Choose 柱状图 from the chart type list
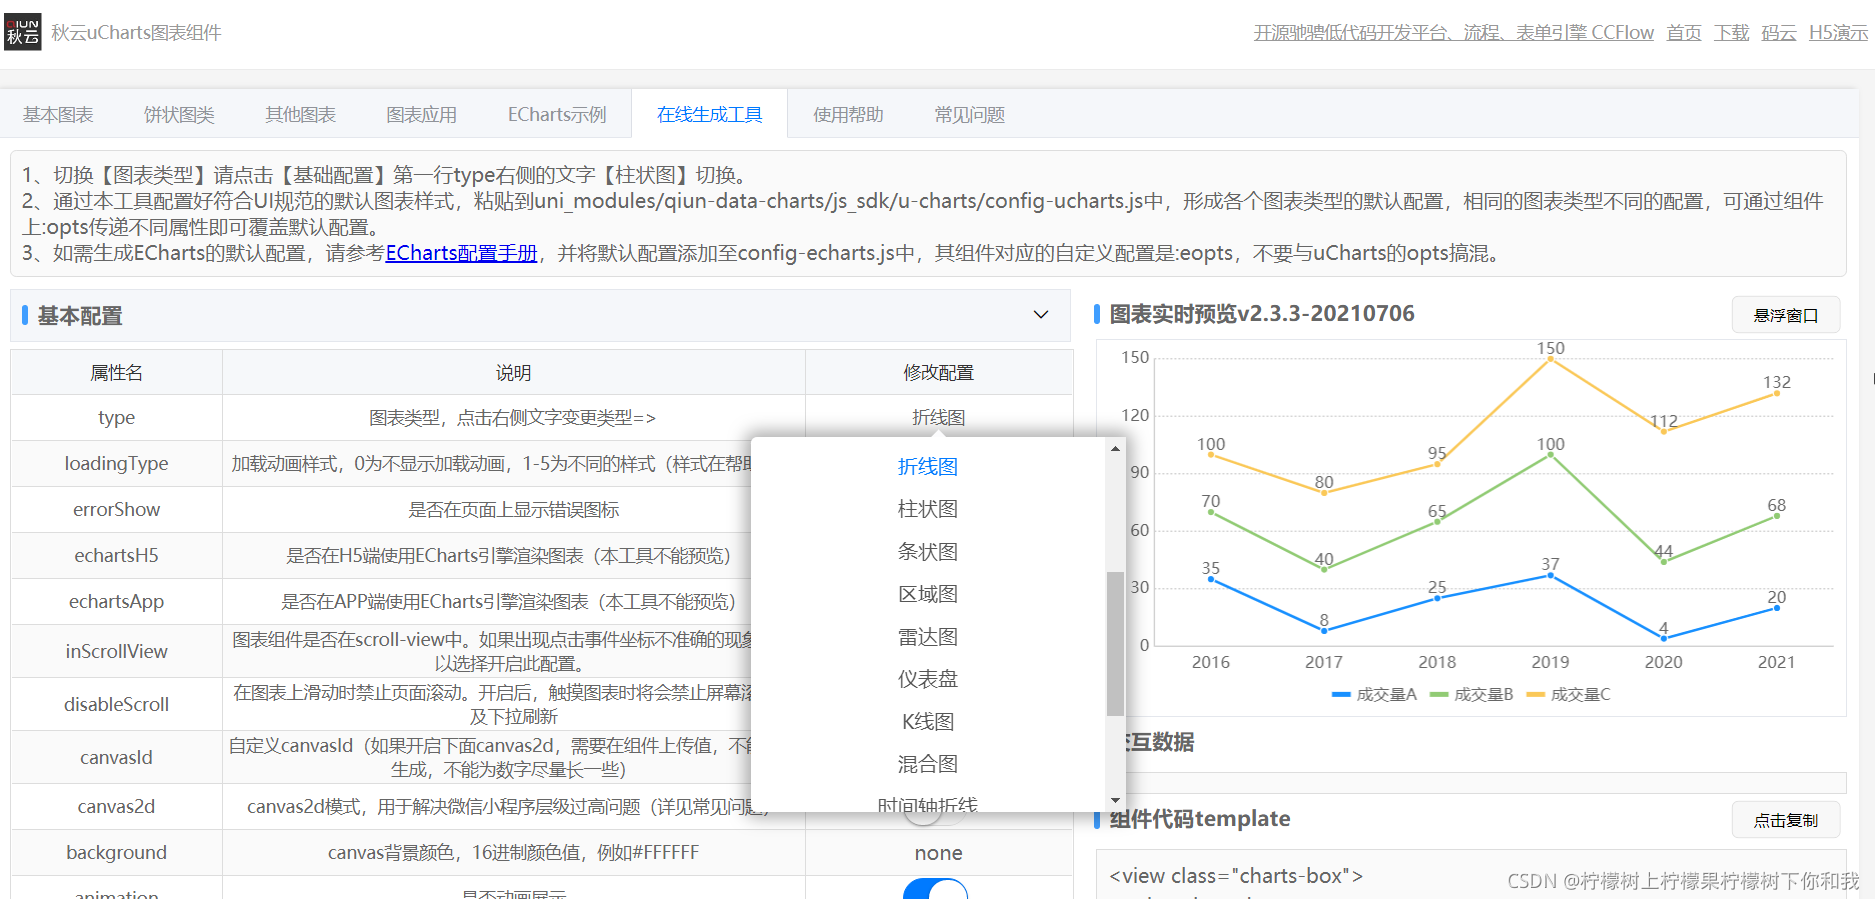 tap(927, 509)
